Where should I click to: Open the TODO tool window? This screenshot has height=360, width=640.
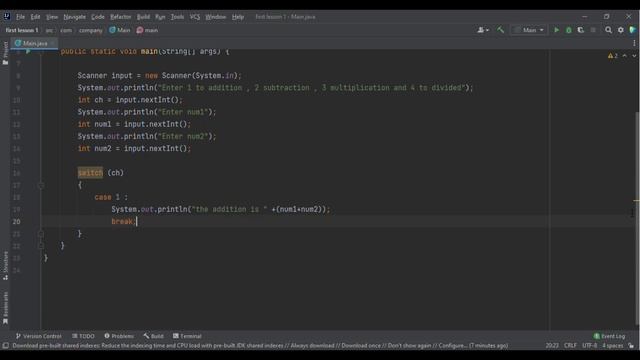point(83,336)
